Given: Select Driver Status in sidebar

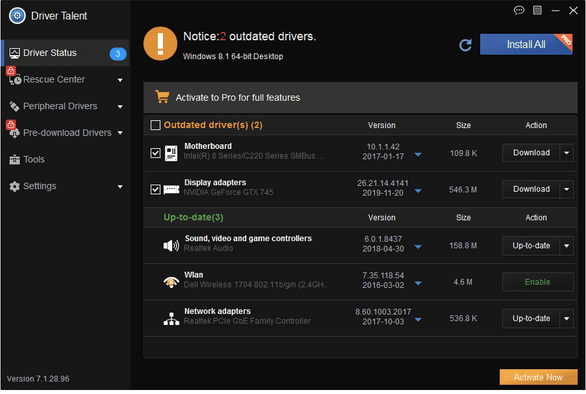Looking at the screenshot, I should point(66,53).
